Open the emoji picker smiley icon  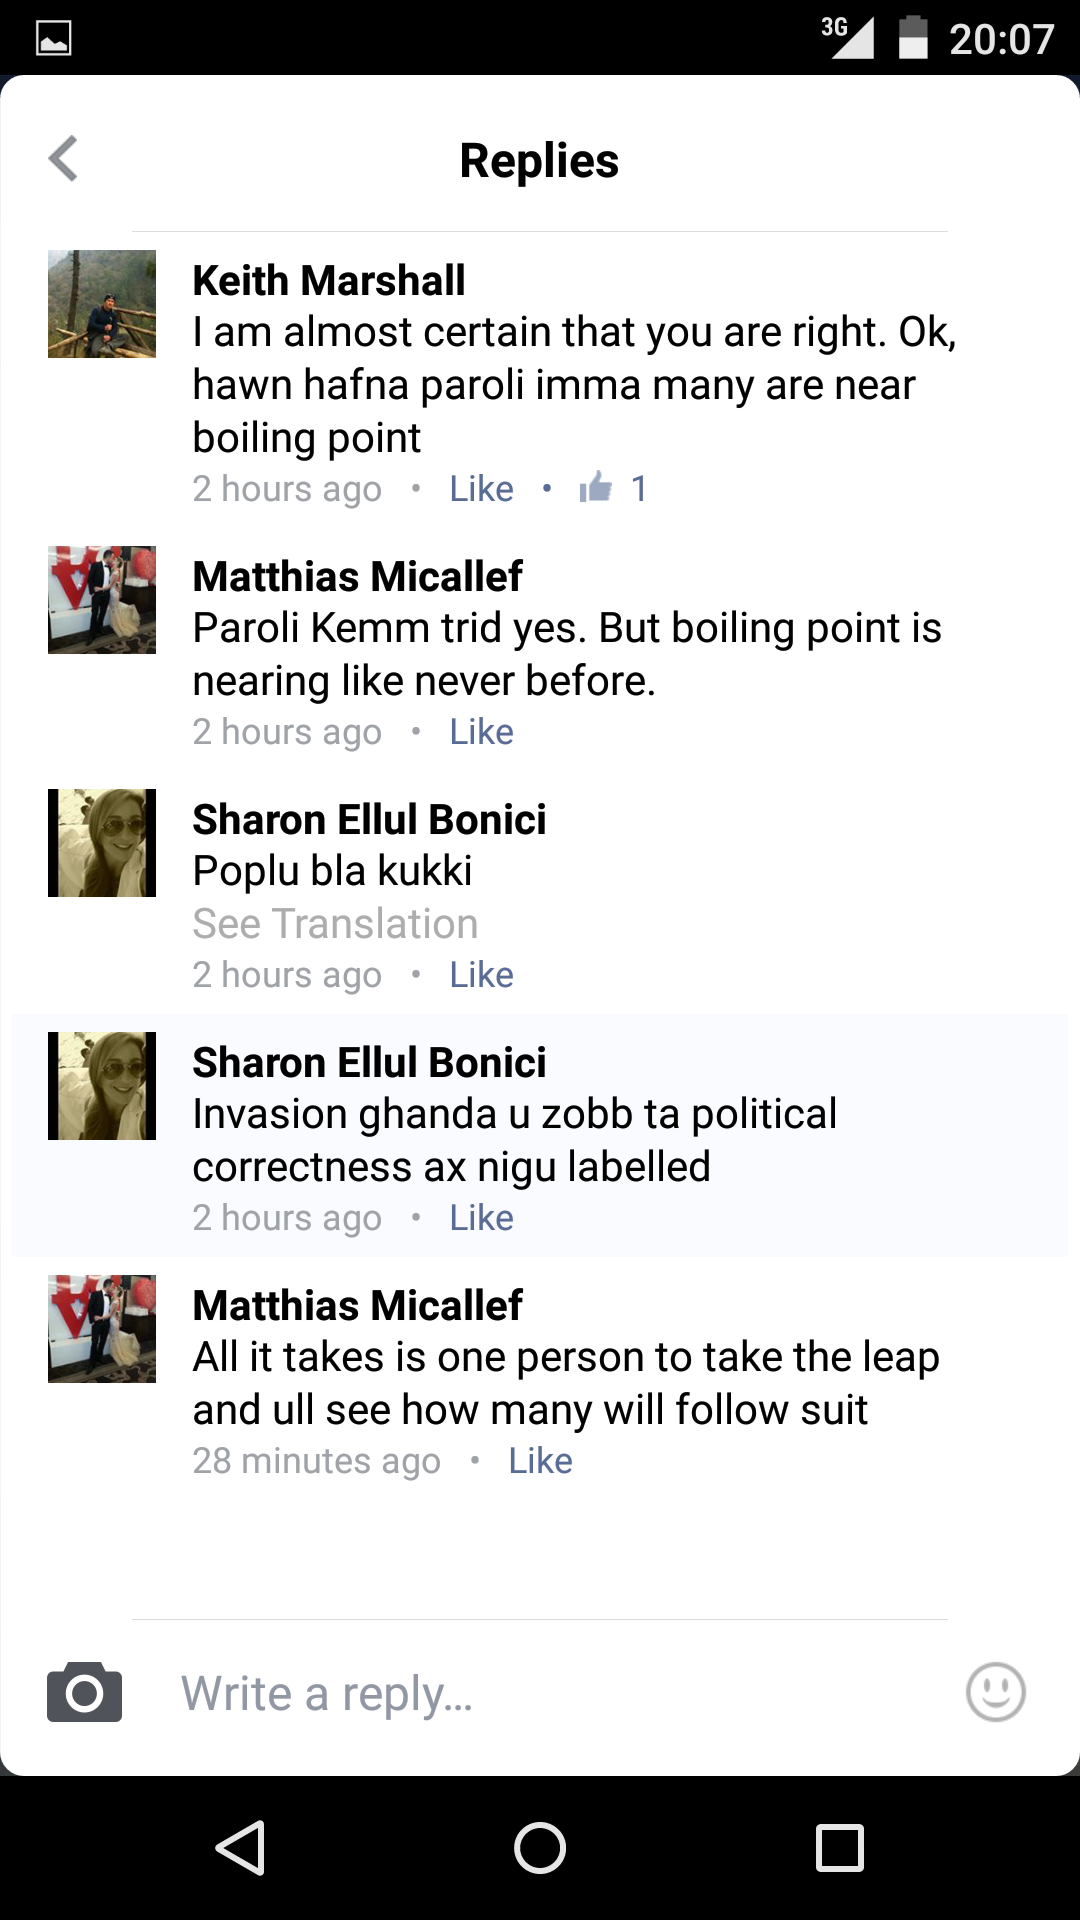tap(995, 1692)
